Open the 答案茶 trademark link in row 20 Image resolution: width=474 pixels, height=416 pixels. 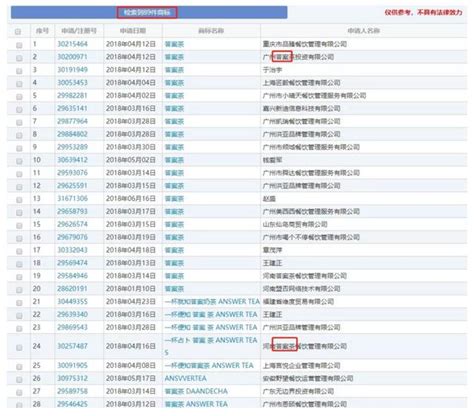[174, 289]
